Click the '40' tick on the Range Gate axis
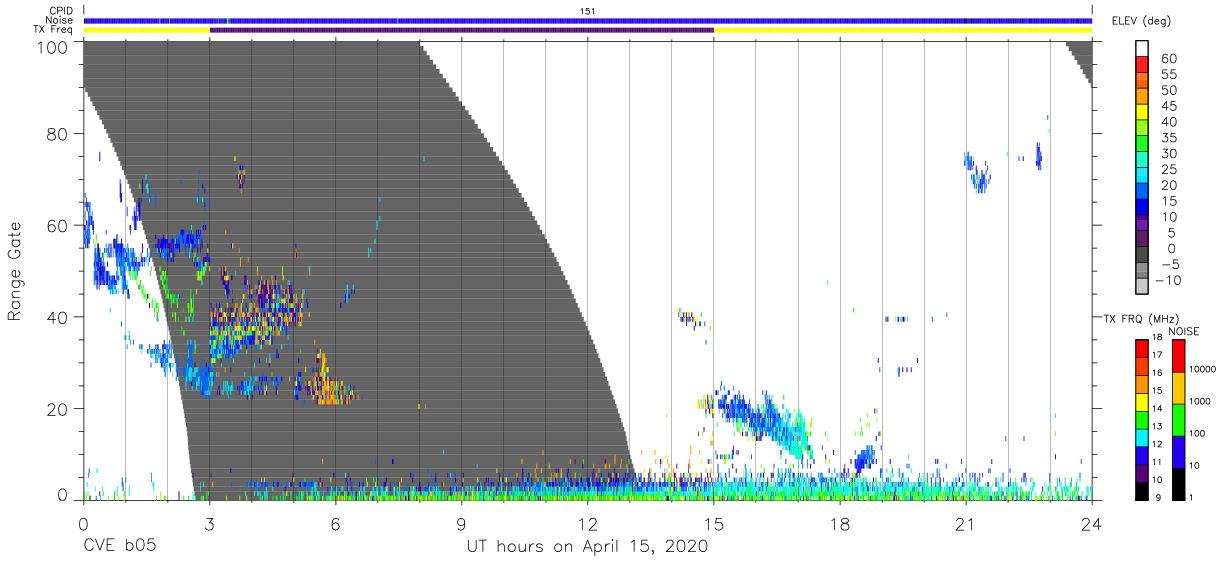The width and height of the screenshot is (1228, 567). click(x=60, y=317)
